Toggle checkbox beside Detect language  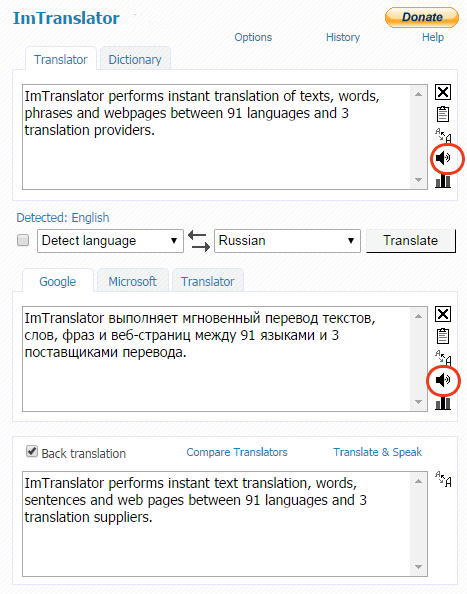click(x=23, y=240)
